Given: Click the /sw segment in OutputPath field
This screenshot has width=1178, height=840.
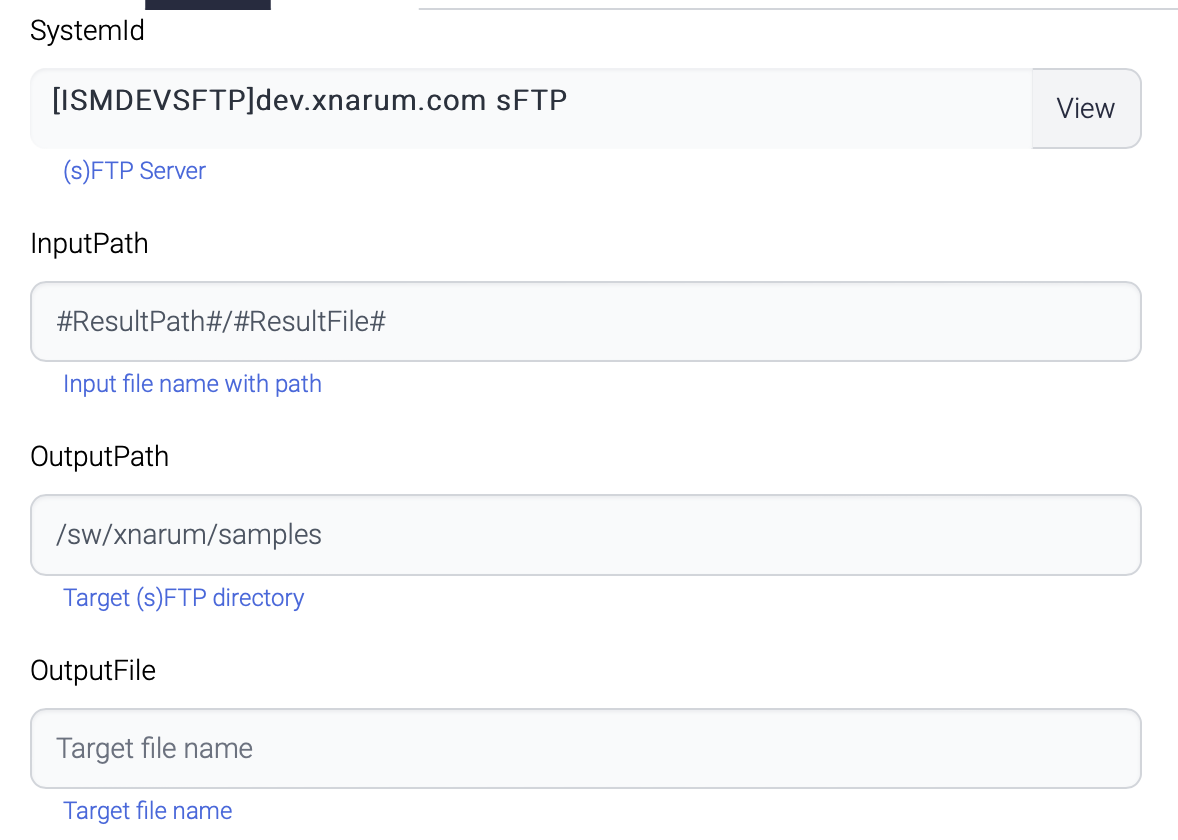Looking at the screenshot, I should pos(81,535).
